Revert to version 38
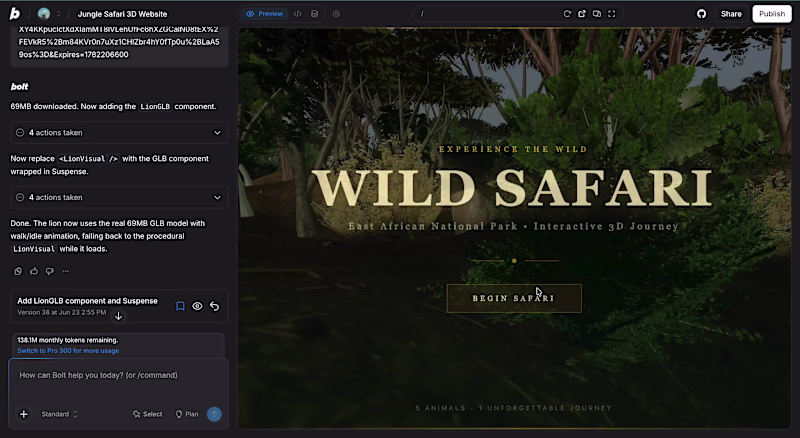This screenshot has height=438, width=800. [x=215, y=306]
